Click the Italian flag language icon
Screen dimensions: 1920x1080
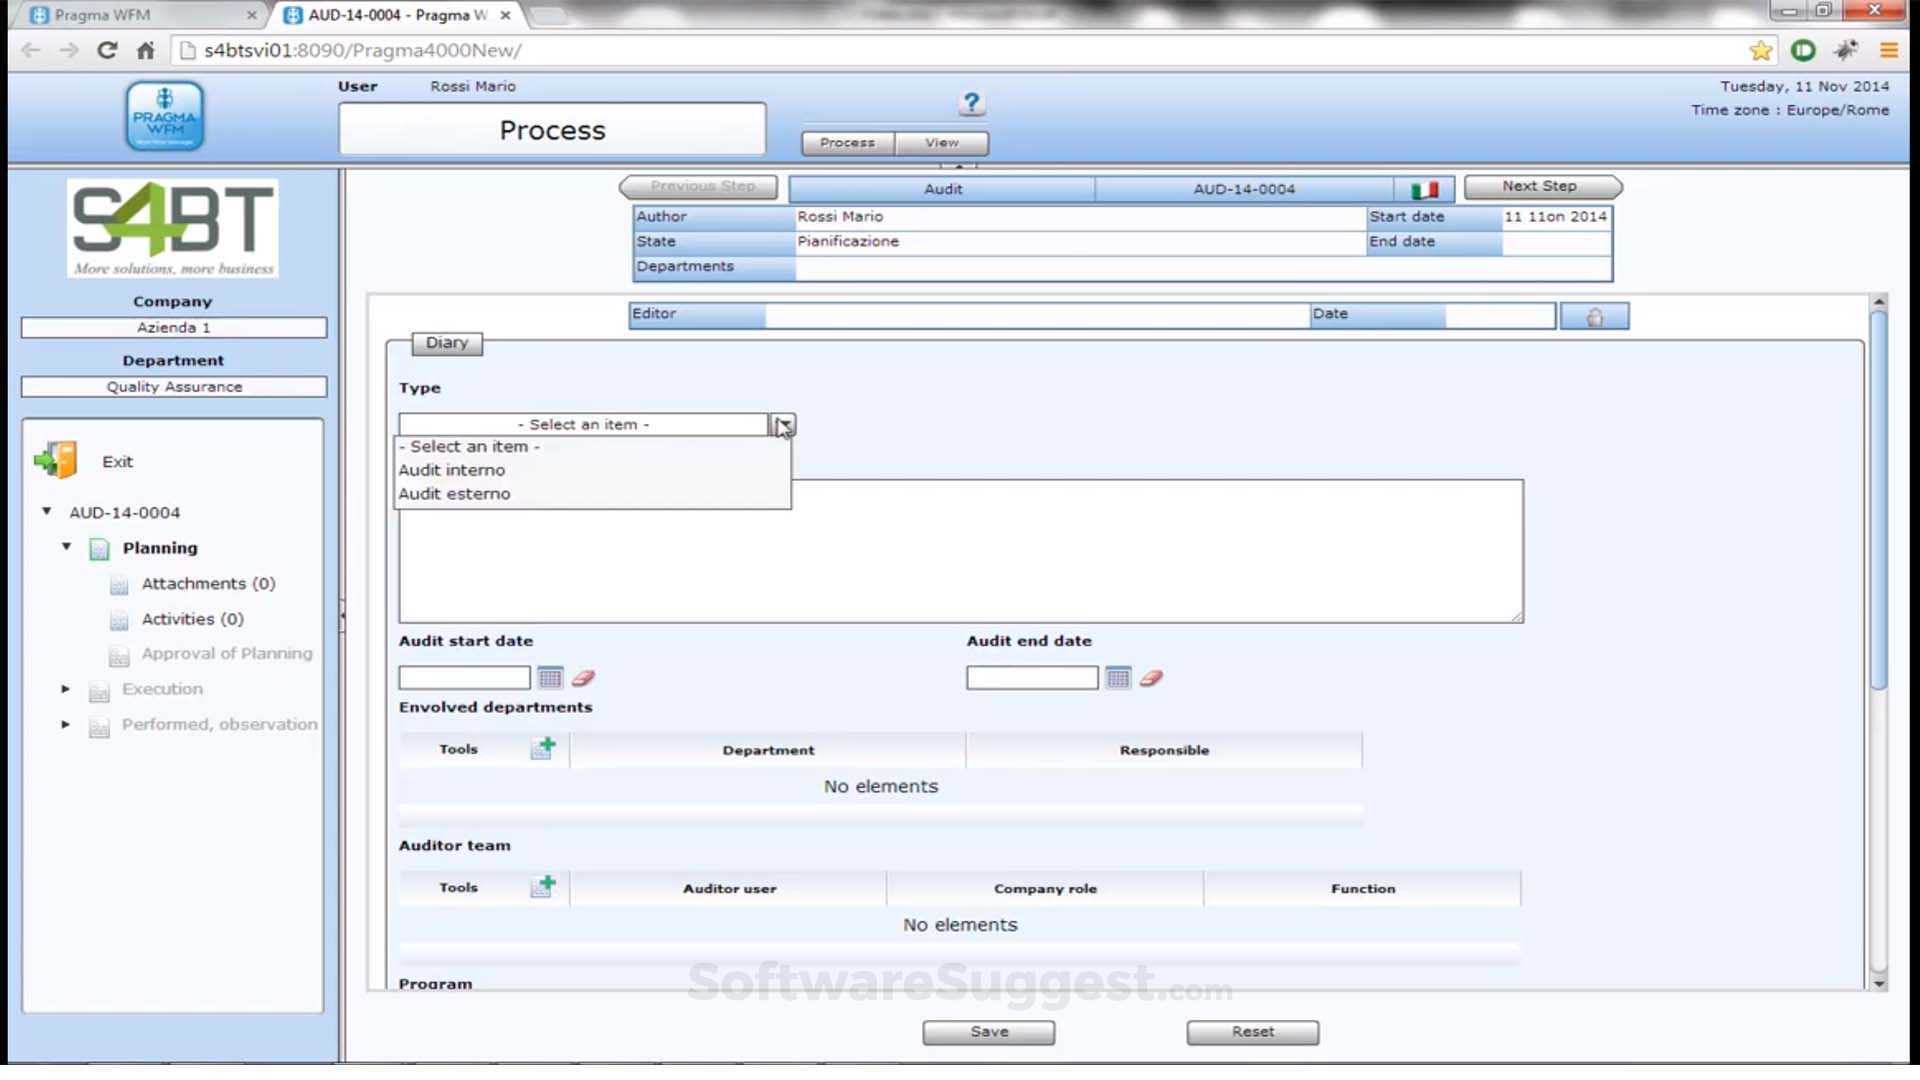(x=1424, y=189)
